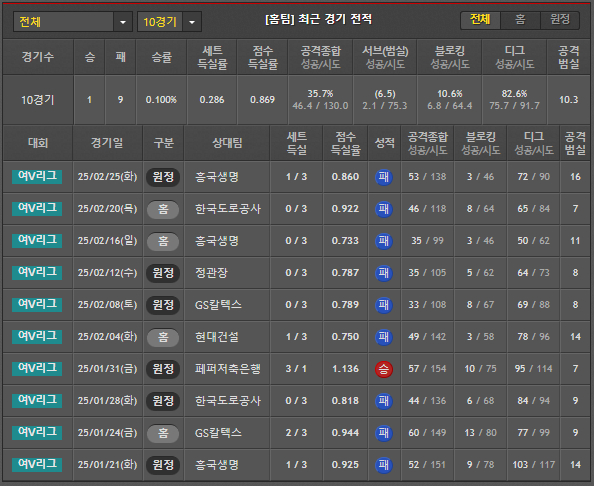Switch to the 홈 tab
Viewport: 594px width, 486px height.
520,19
